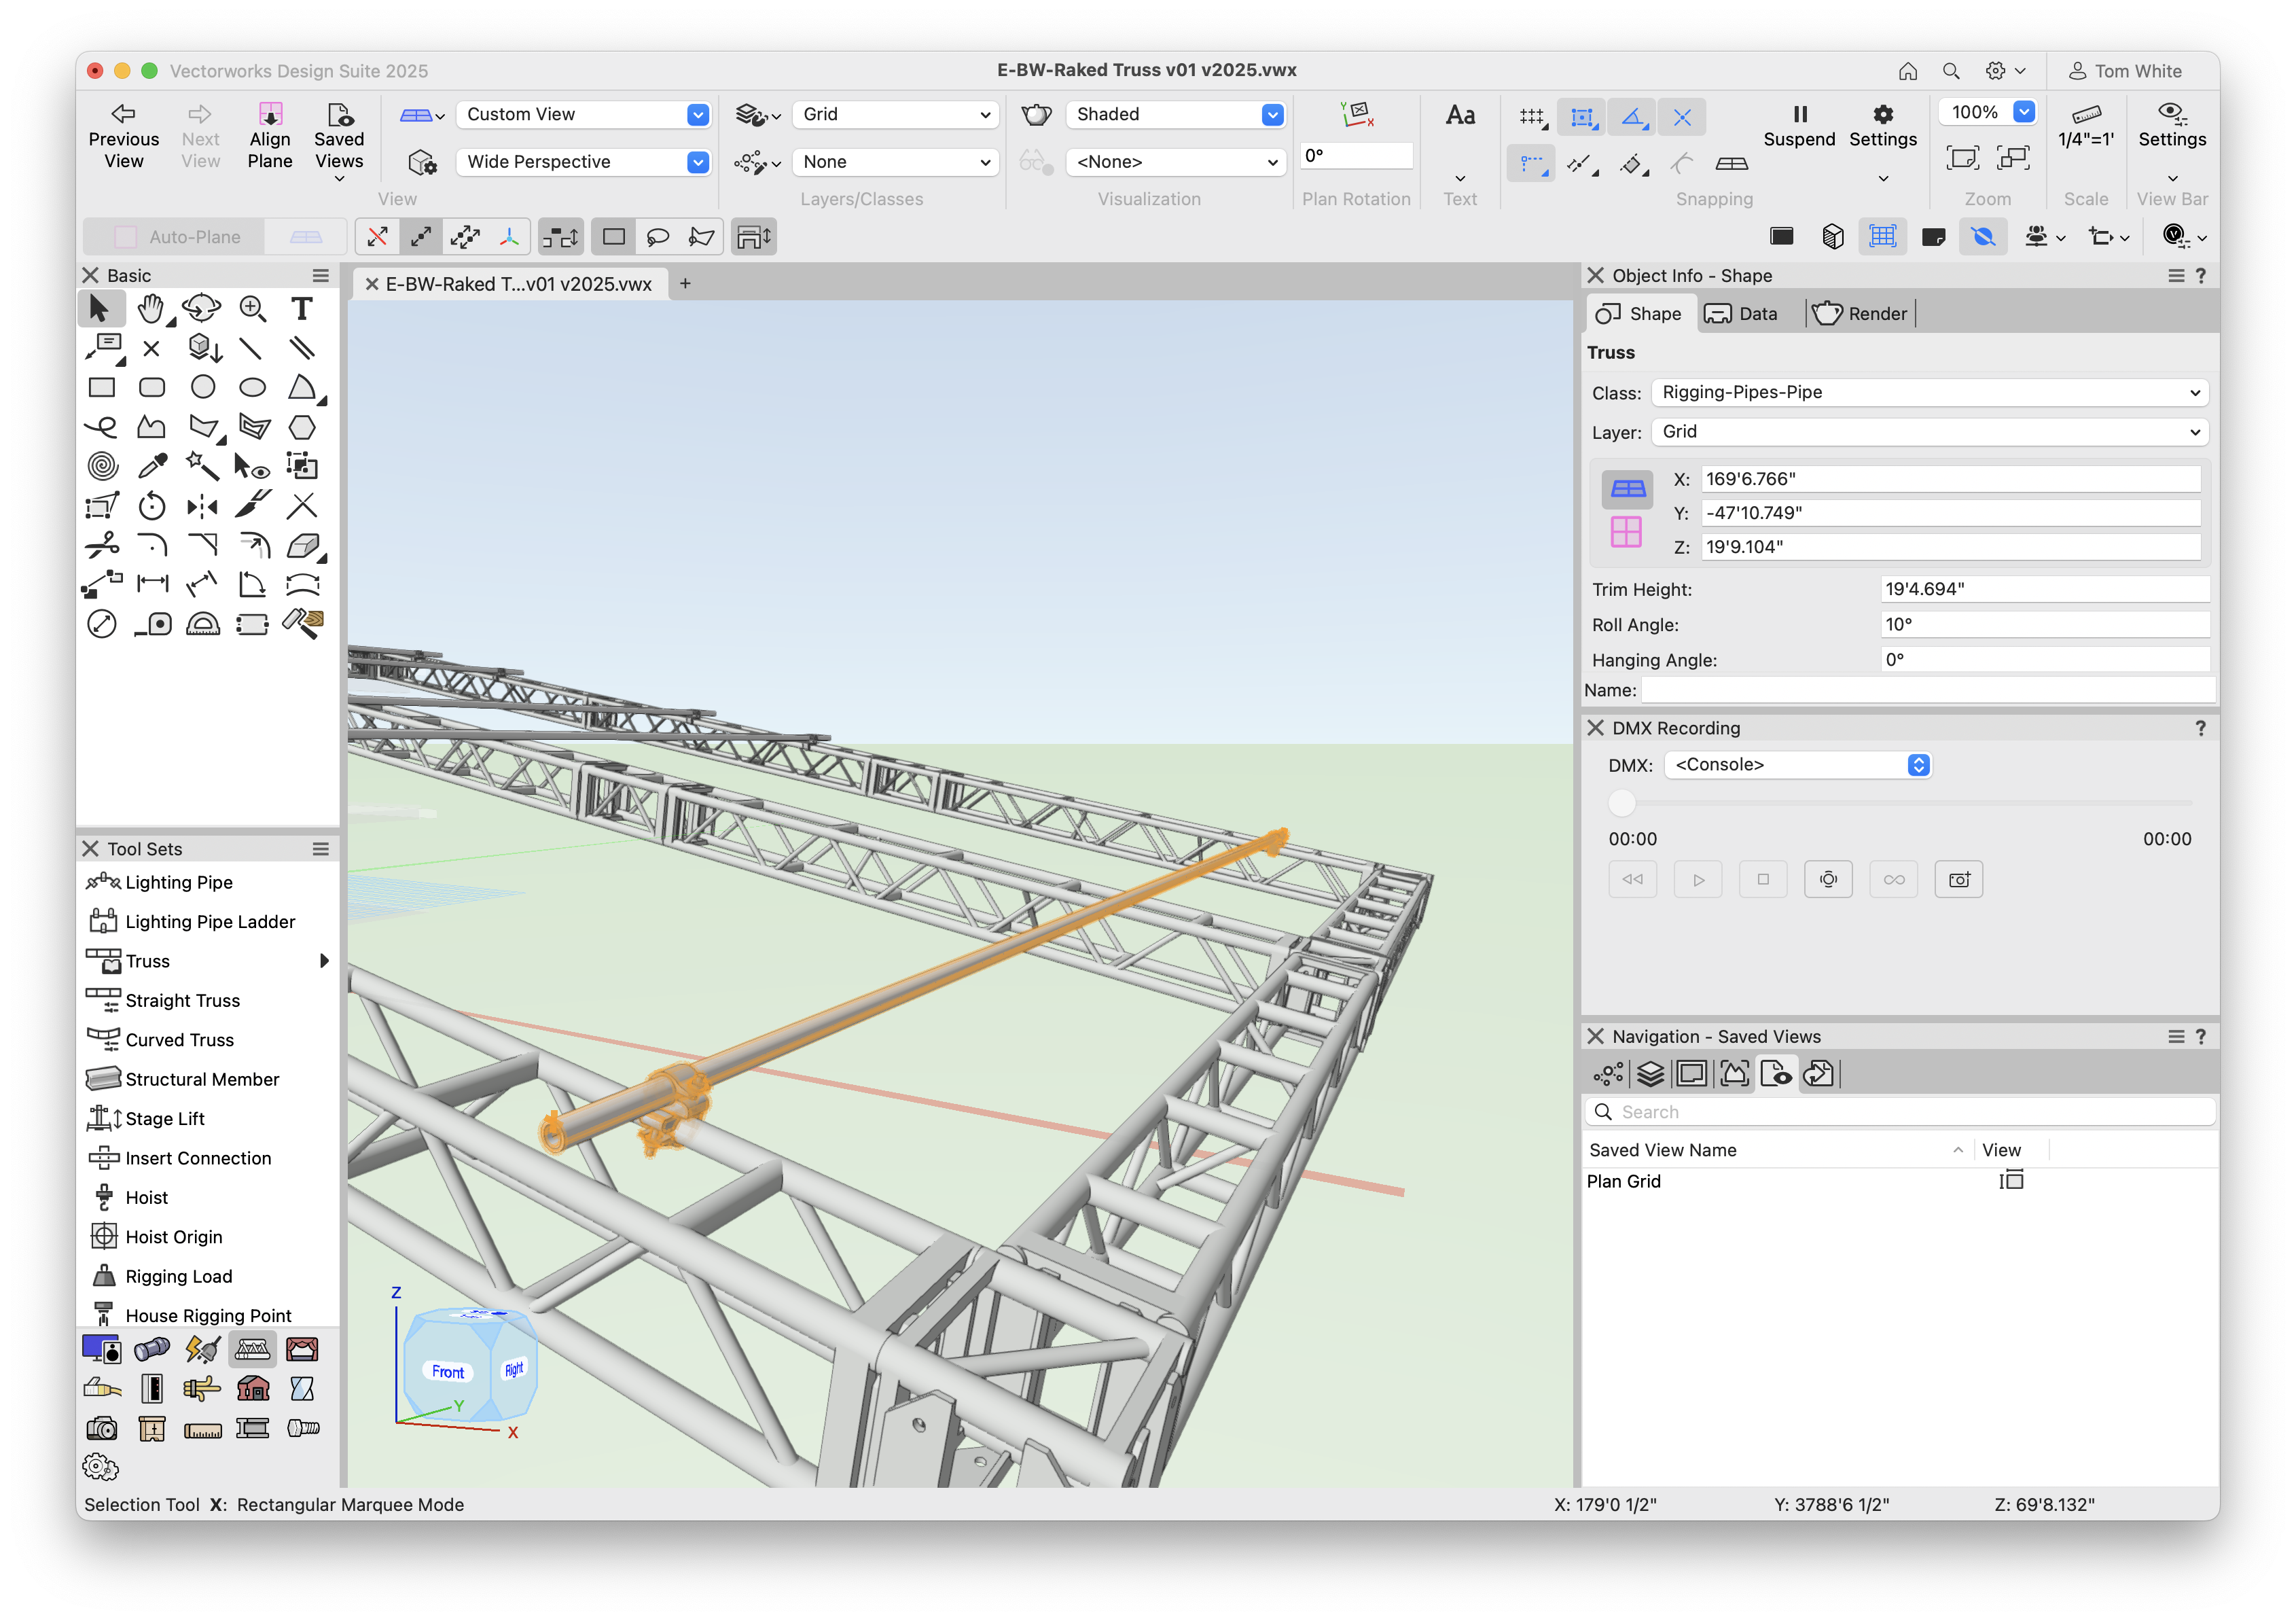Toggle the Auto-Plane option
The image size is (2296, 1621).
click(177, 237)
